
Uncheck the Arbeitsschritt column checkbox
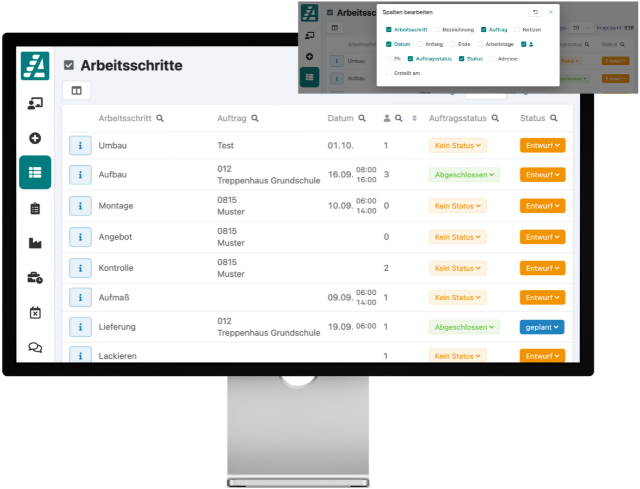tap(388, 30)
